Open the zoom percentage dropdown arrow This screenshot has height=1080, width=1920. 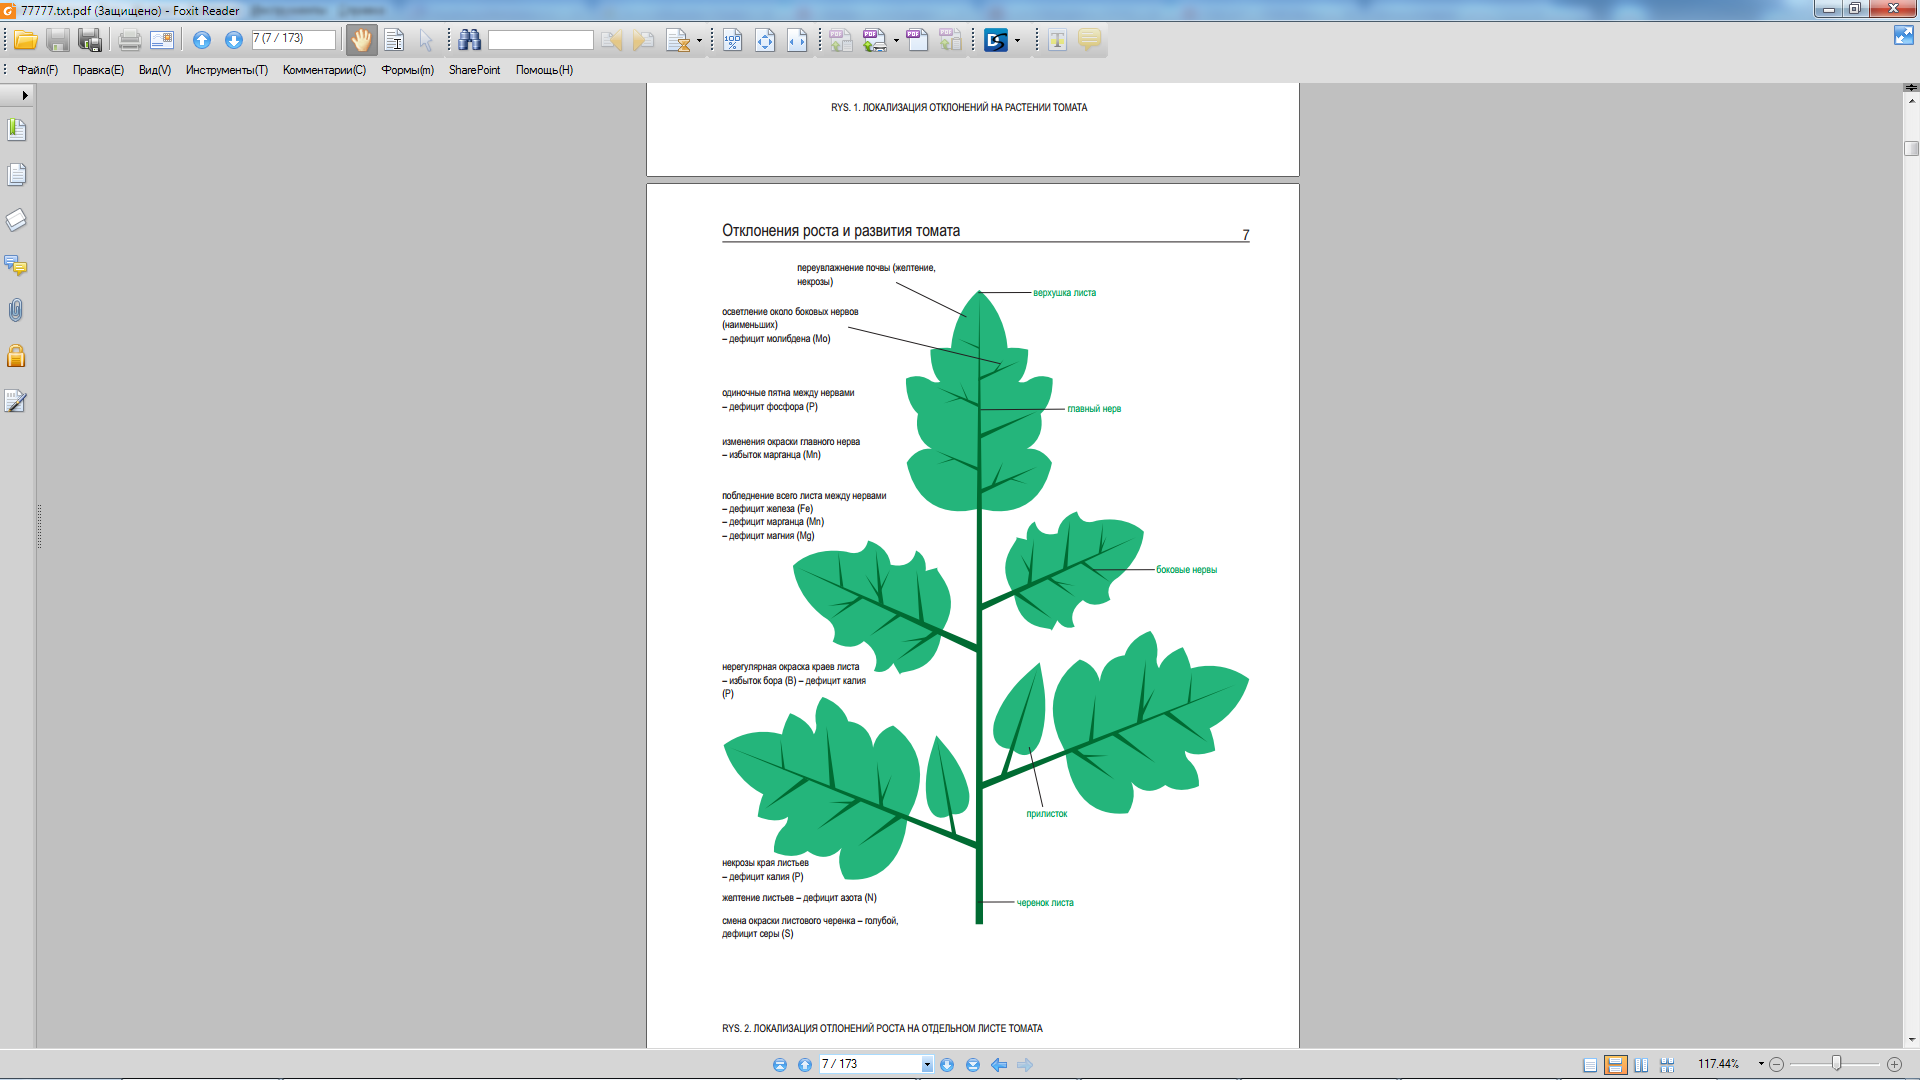(1761, 1064)
